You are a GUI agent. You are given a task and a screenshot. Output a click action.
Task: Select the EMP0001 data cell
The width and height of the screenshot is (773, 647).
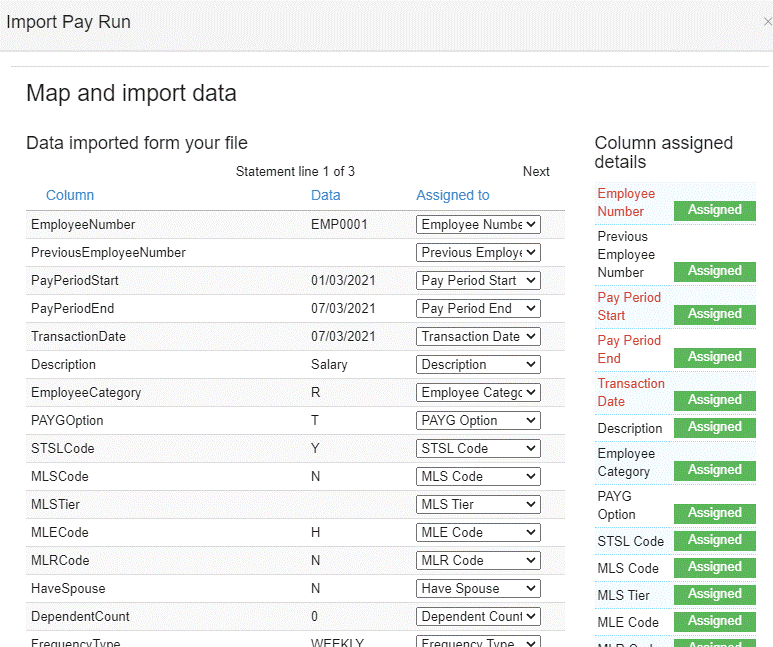pyautogui.click(x=339, y=224)
